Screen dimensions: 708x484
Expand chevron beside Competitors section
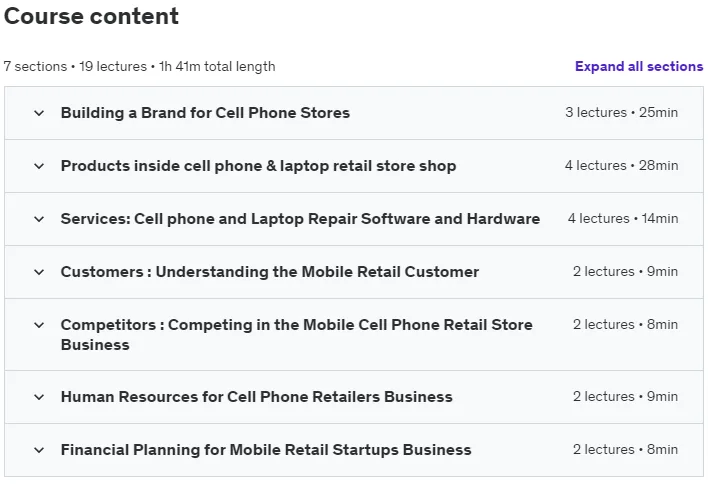pyautogui.click(x=39, y=325)
